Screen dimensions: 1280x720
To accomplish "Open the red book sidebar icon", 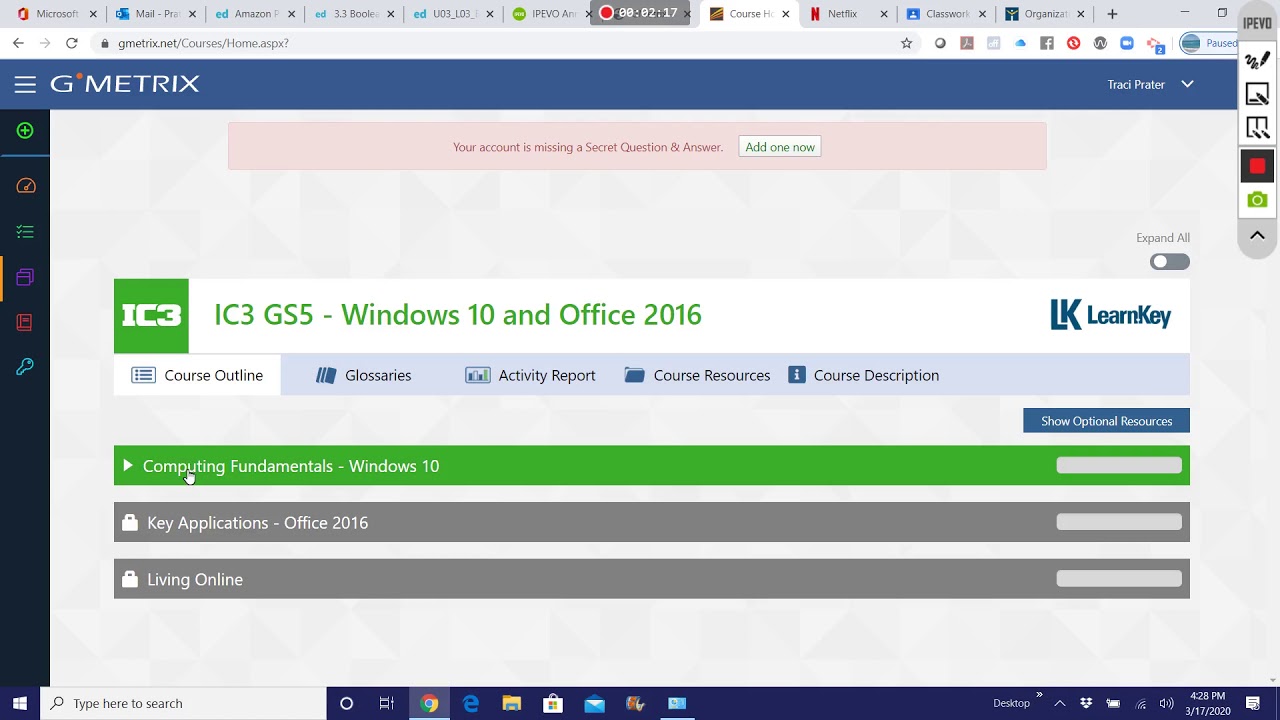I will click(x=25, y=322).
